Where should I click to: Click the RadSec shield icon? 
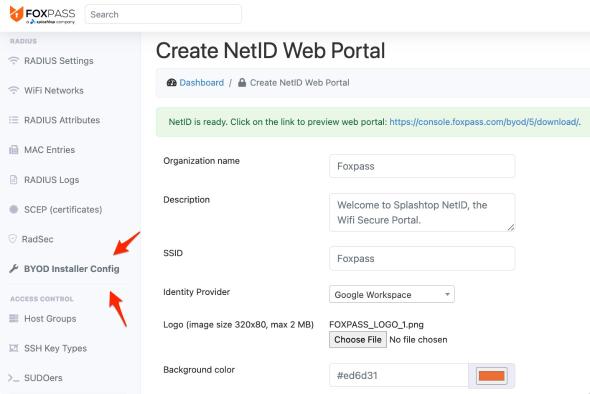tap(13, 239)
